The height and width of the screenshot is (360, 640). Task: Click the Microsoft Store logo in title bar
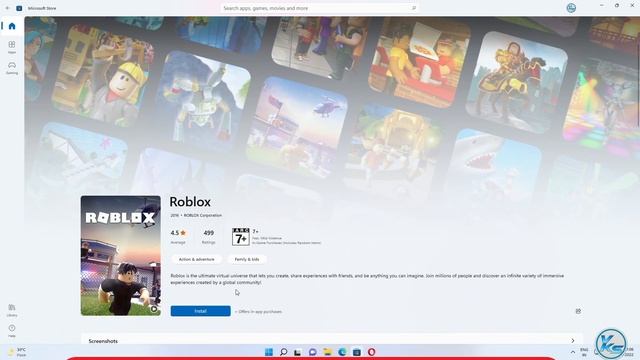19,8
